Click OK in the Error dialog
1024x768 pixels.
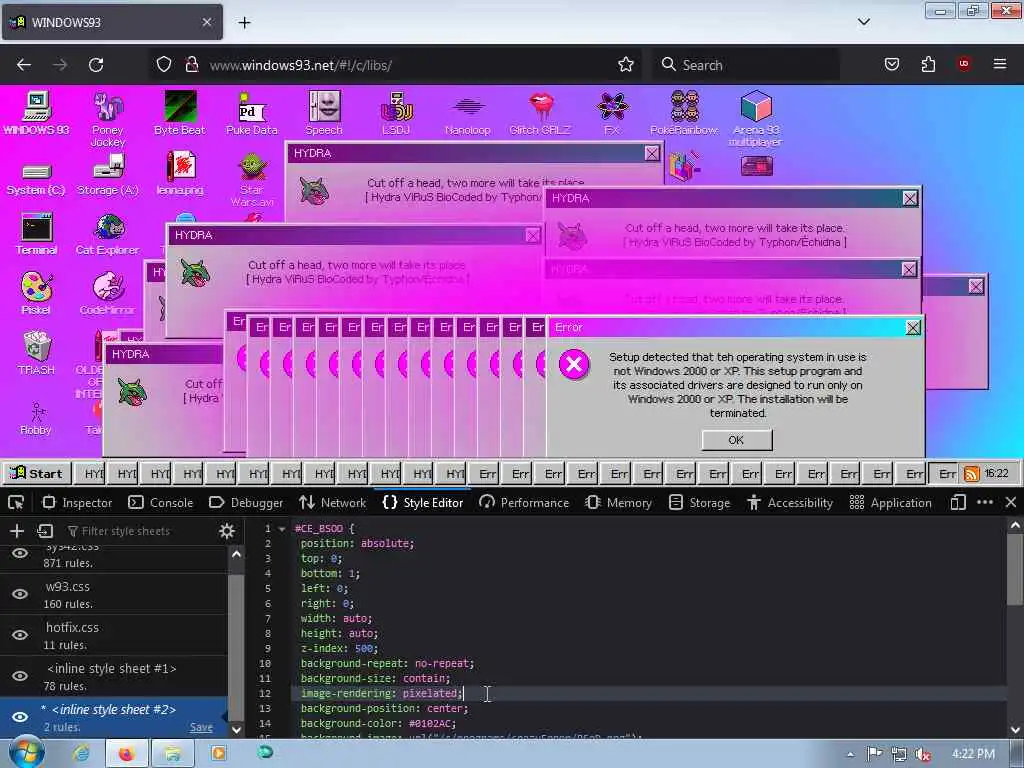[737, 440]
